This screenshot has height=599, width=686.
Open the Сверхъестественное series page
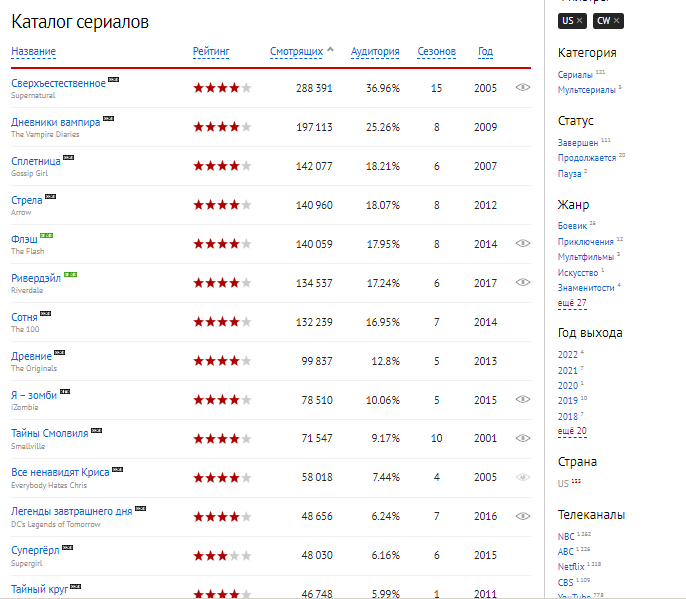(x=58, y=83)
